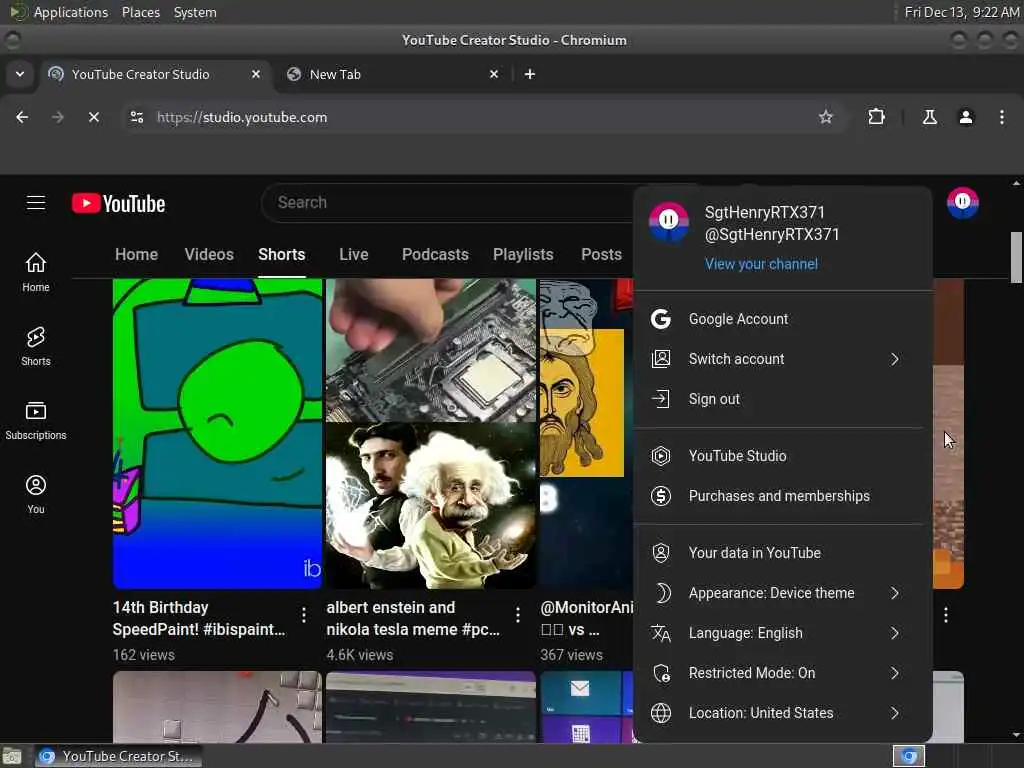Click the browser forward arrow
This screenshot has height=768, width=1024.
coord(57,117)
